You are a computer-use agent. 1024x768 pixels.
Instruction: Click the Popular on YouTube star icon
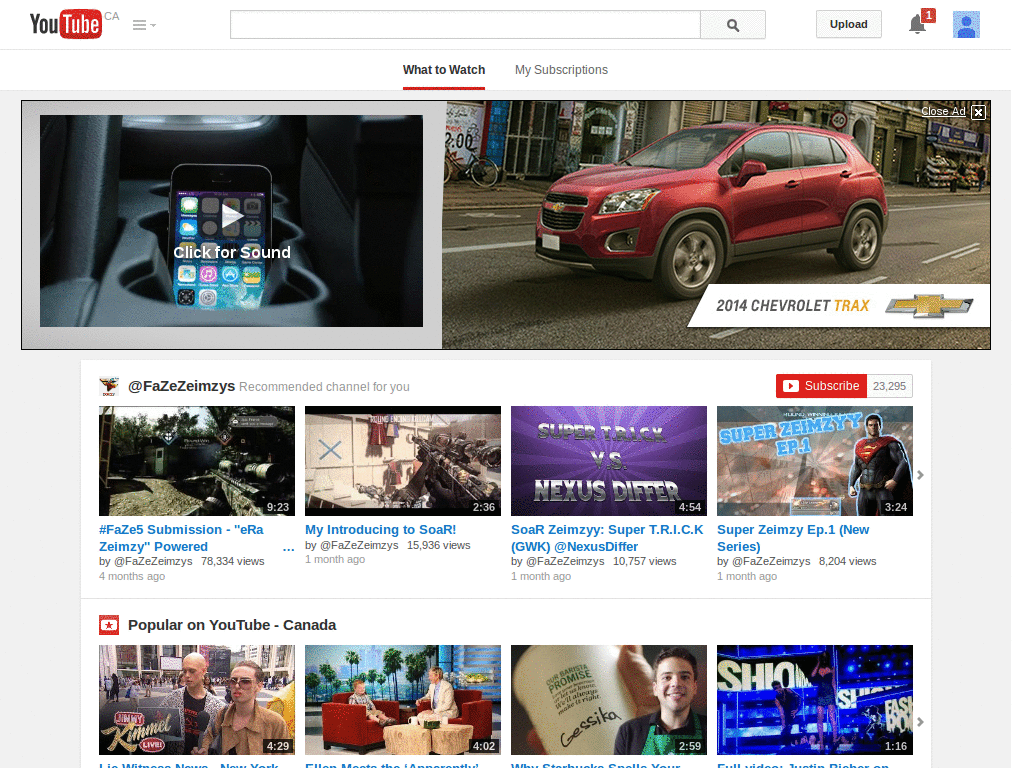(109, 625)
